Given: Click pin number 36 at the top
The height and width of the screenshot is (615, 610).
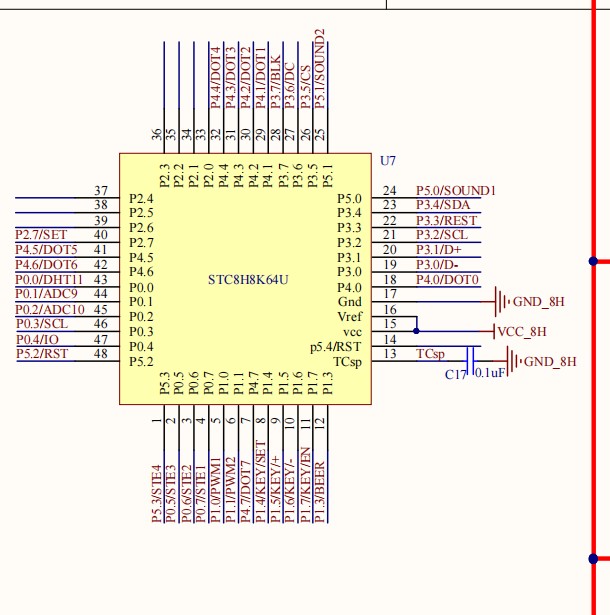Looking at the screenshot, I should pos(157,134).
